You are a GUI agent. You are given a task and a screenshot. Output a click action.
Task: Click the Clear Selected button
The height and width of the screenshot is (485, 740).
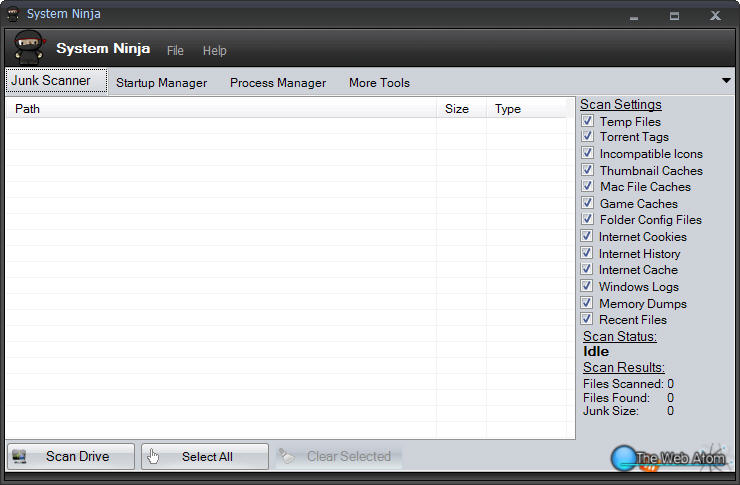pyautogui.click(x=339, y=456)
